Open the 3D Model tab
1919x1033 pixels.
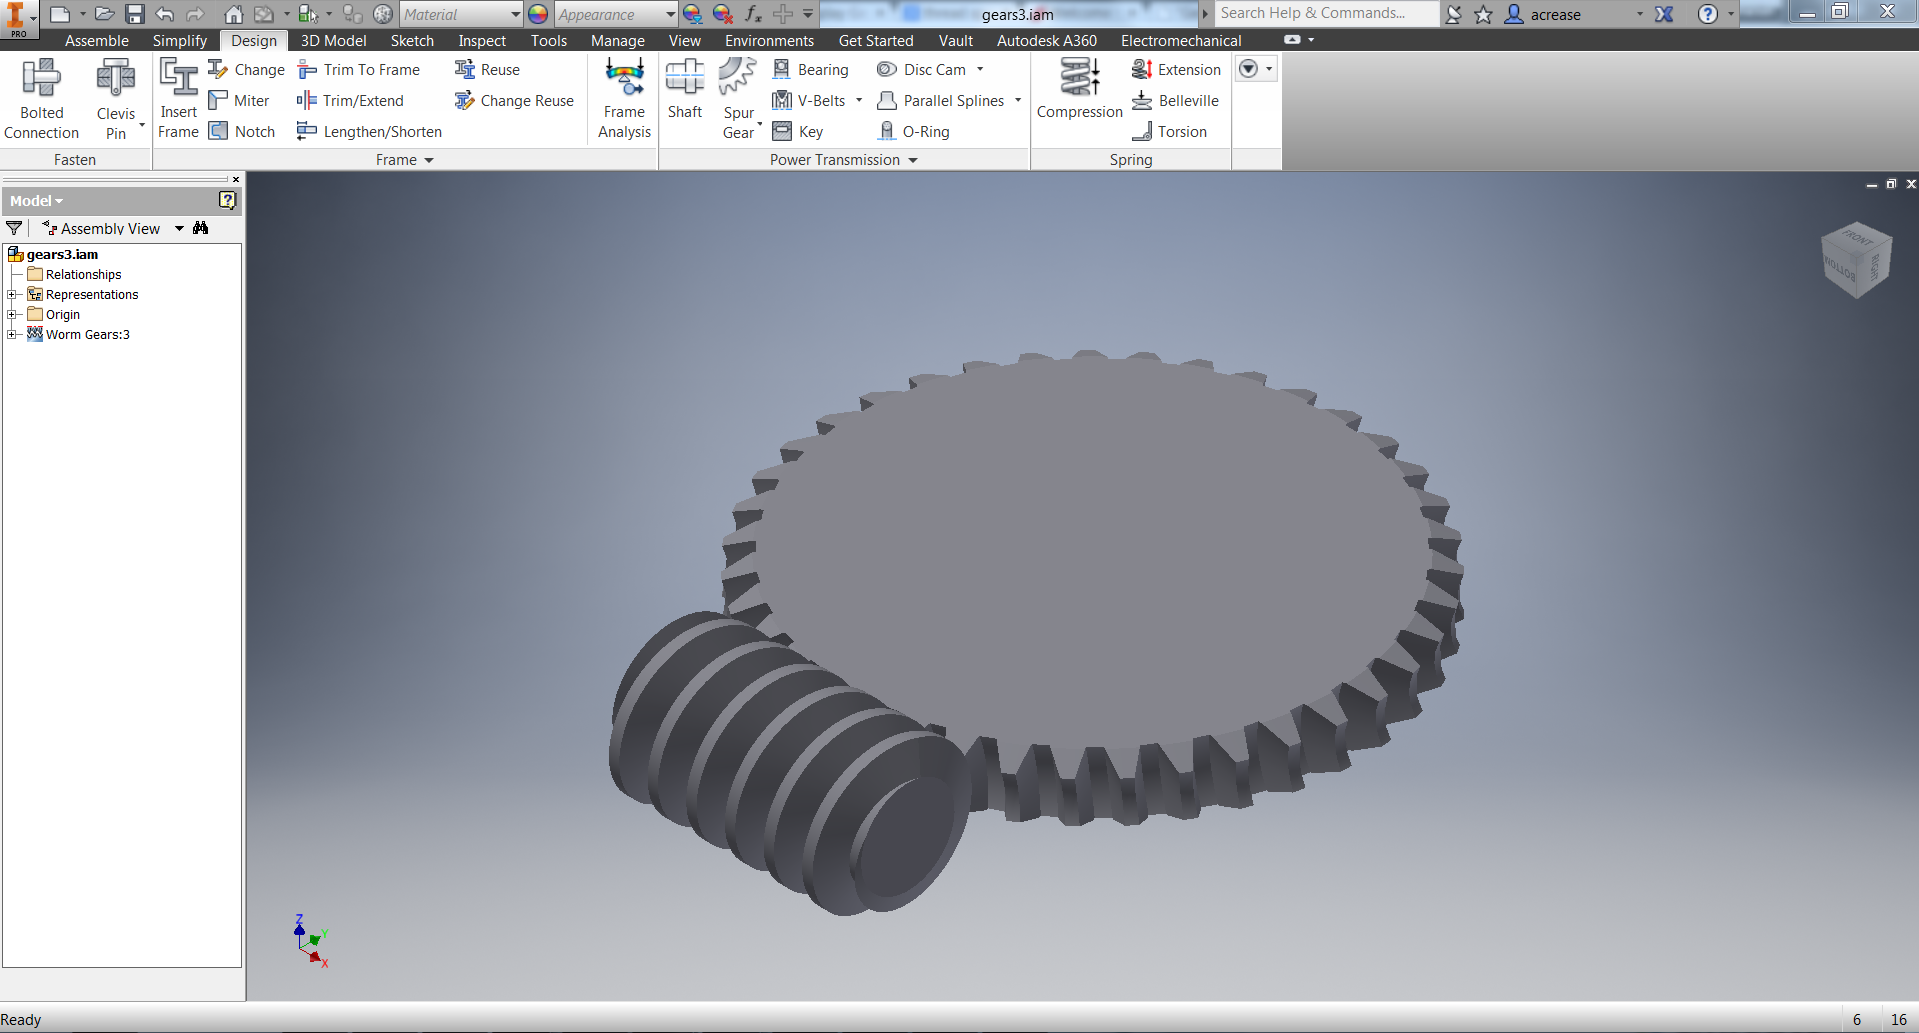333,40
